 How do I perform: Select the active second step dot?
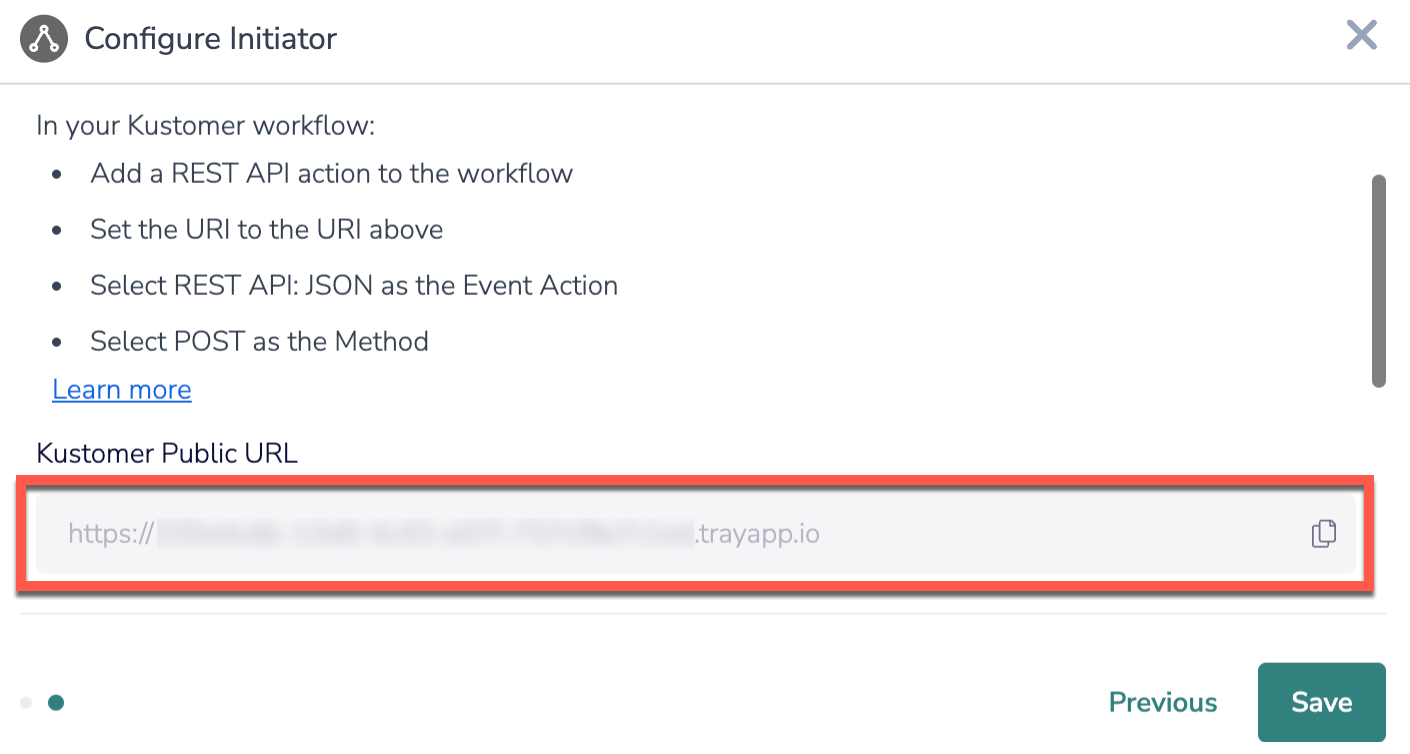point(56,703)
